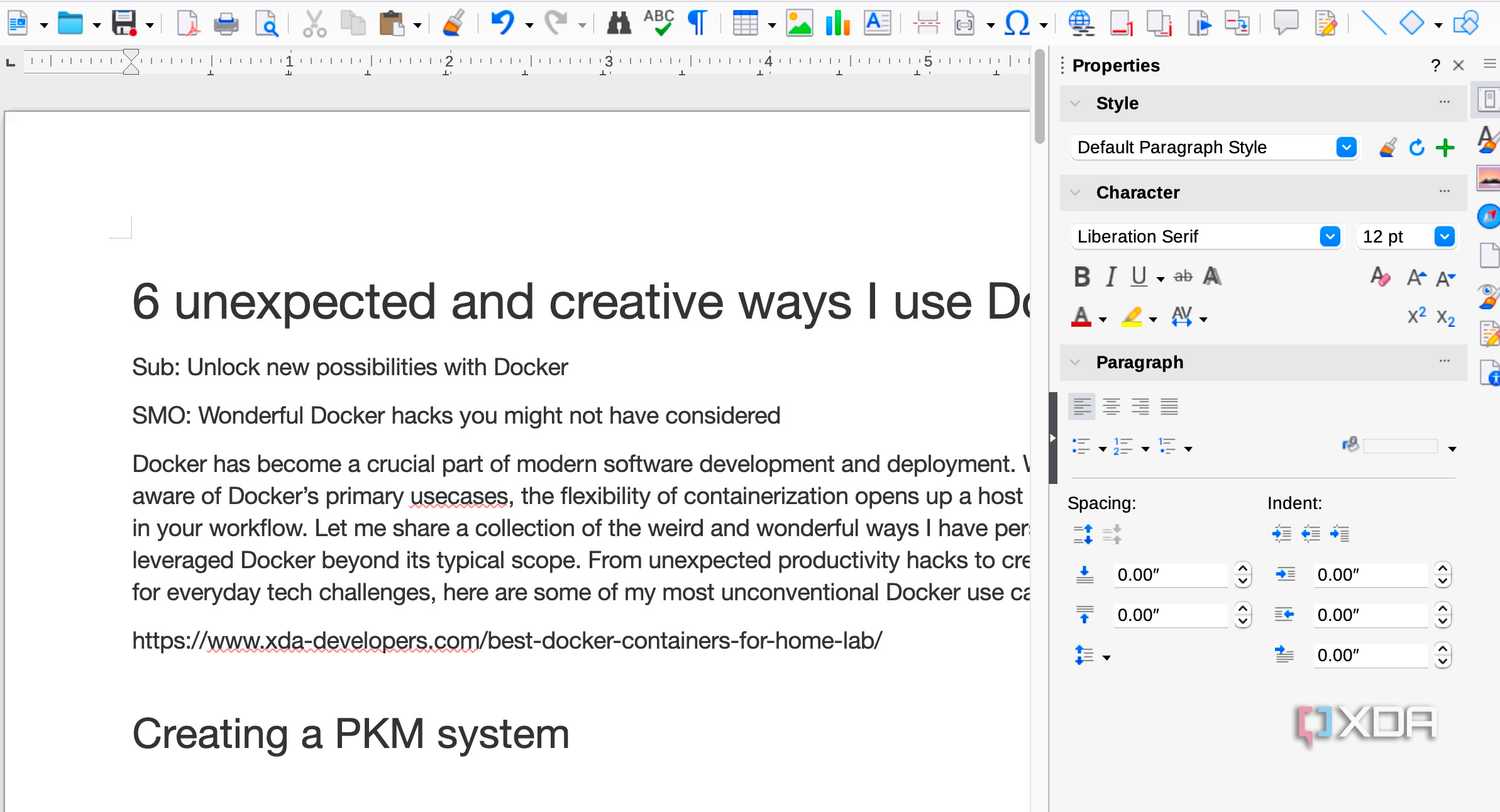Export the document as PDF
Screen dimensions: 1500x812
(x=188, y=22)
